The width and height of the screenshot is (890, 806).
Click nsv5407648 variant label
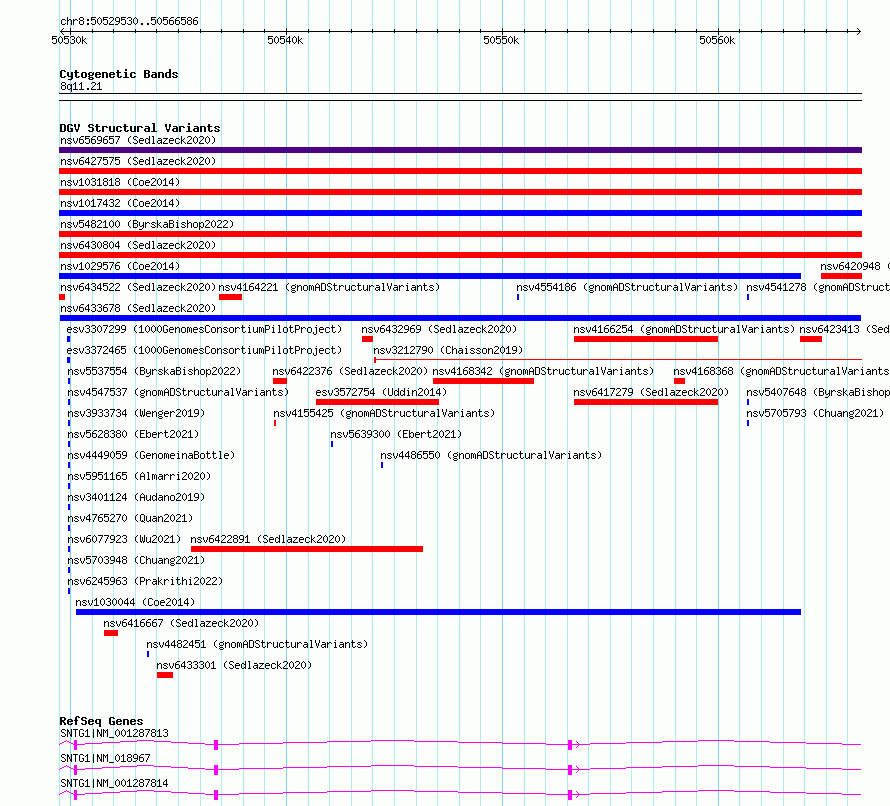(x=818, y=392)
